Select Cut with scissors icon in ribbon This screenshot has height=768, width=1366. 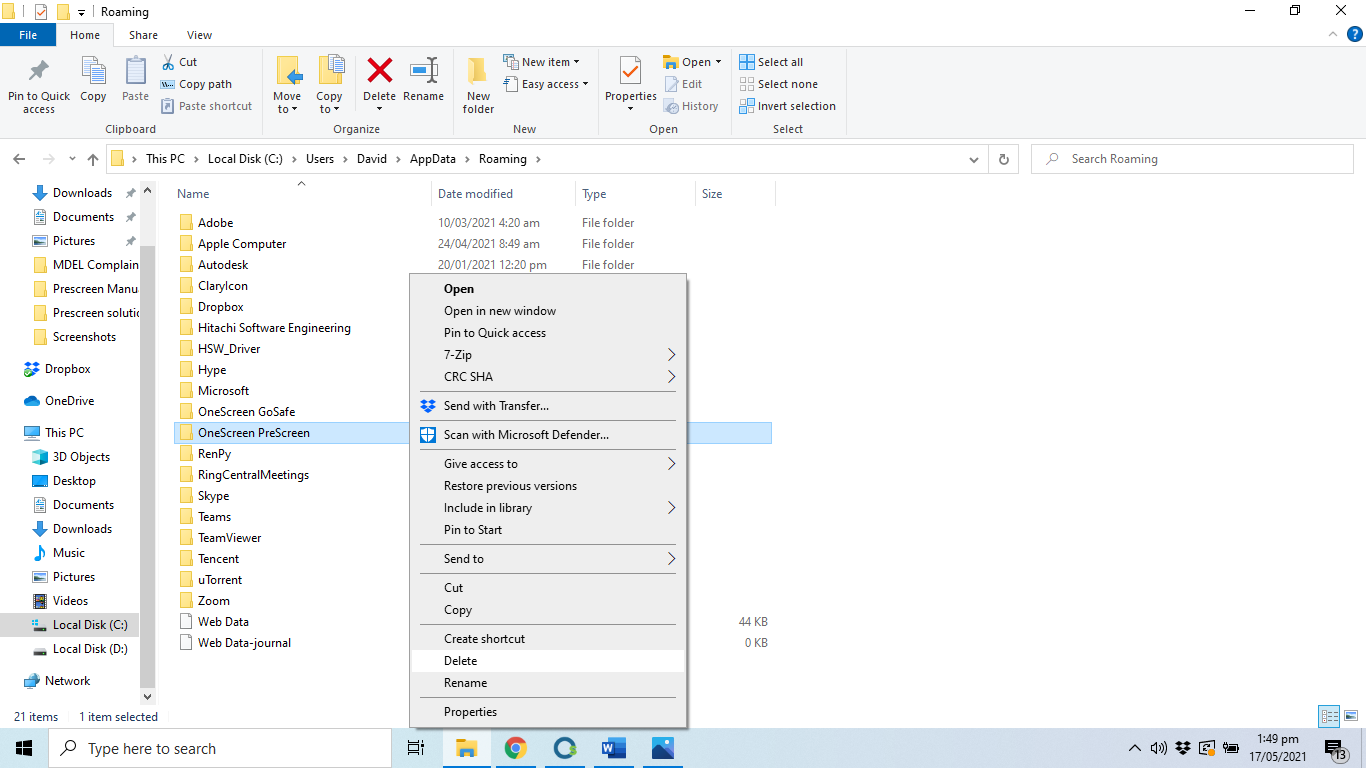click(x=179, y=62)
